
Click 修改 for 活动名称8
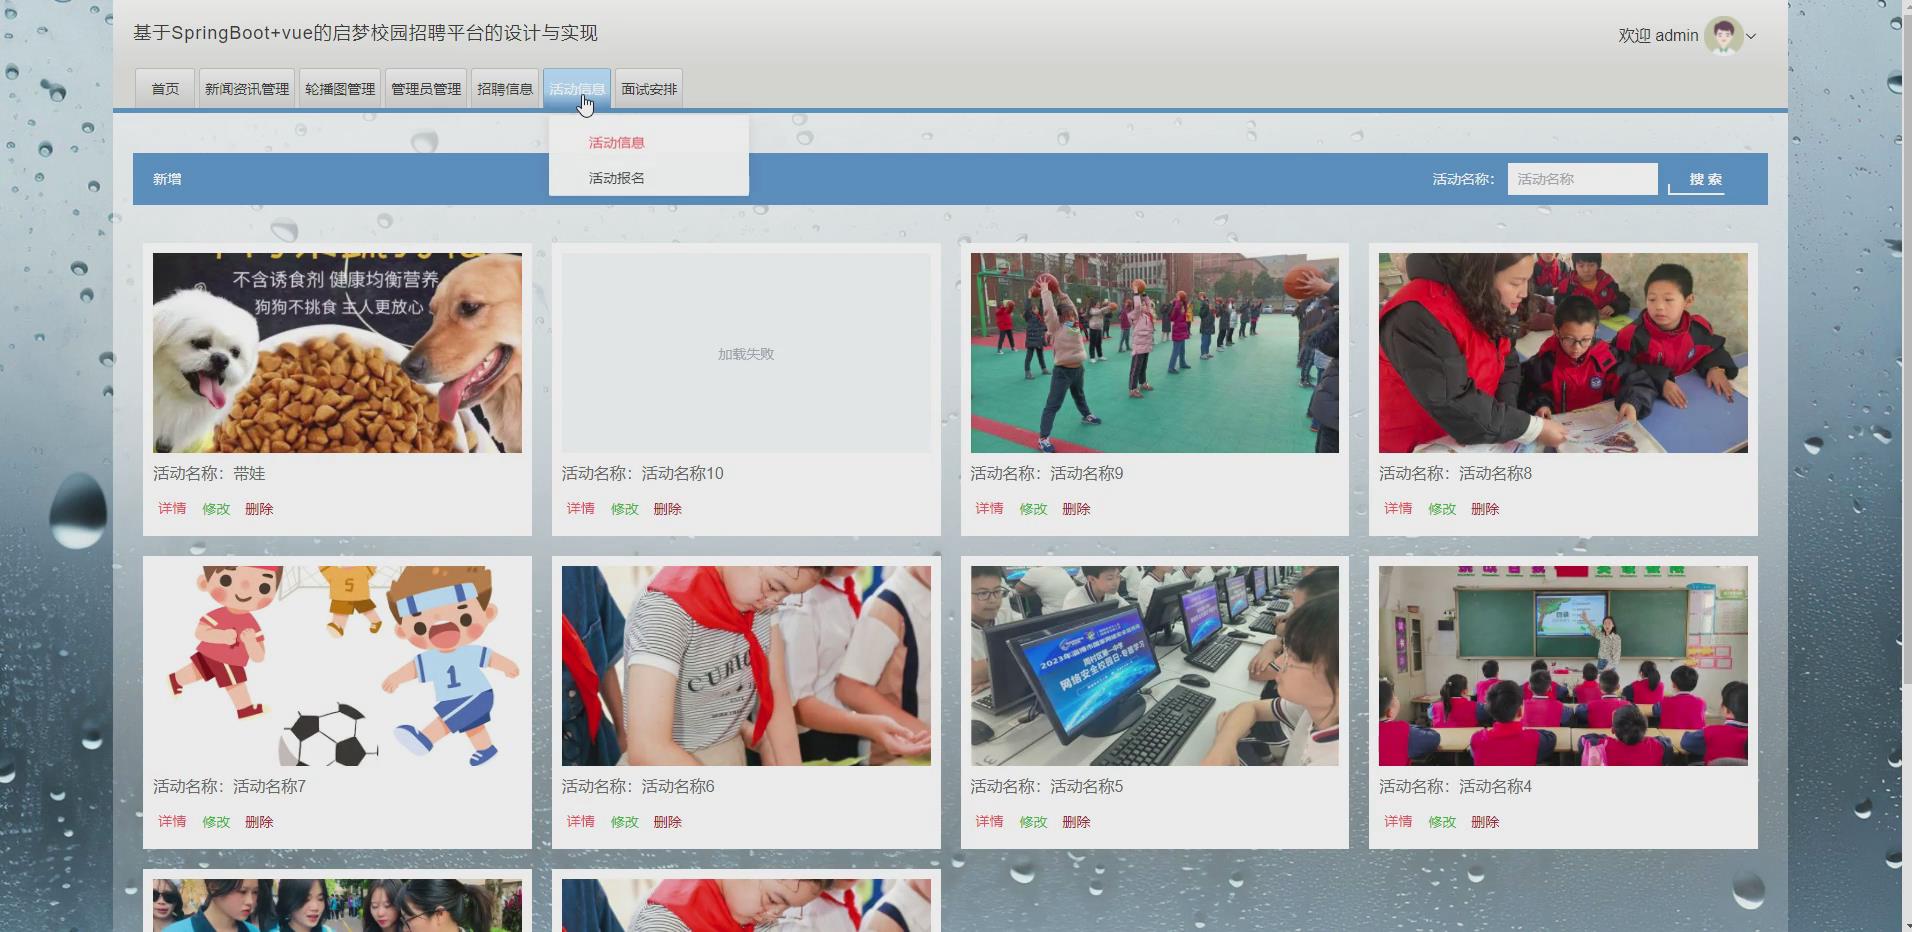(x=1442, y=508)
